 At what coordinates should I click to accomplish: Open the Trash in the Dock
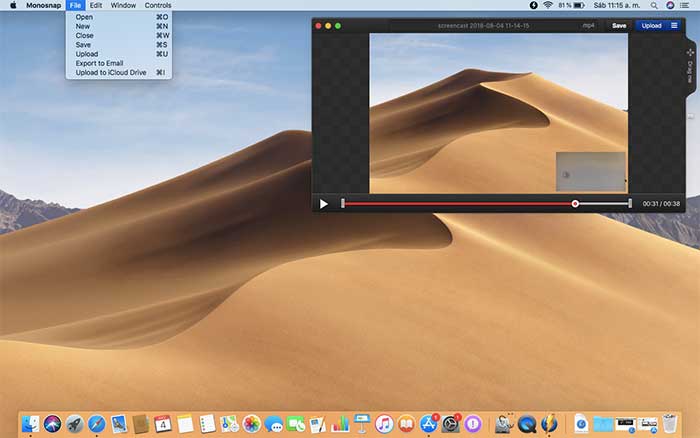(x=670, y=424)
